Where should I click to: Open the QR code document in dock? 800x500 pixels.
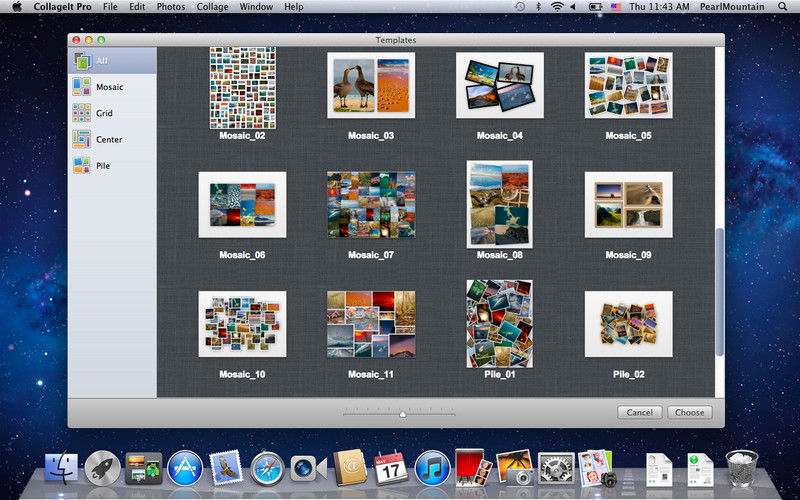659,469
